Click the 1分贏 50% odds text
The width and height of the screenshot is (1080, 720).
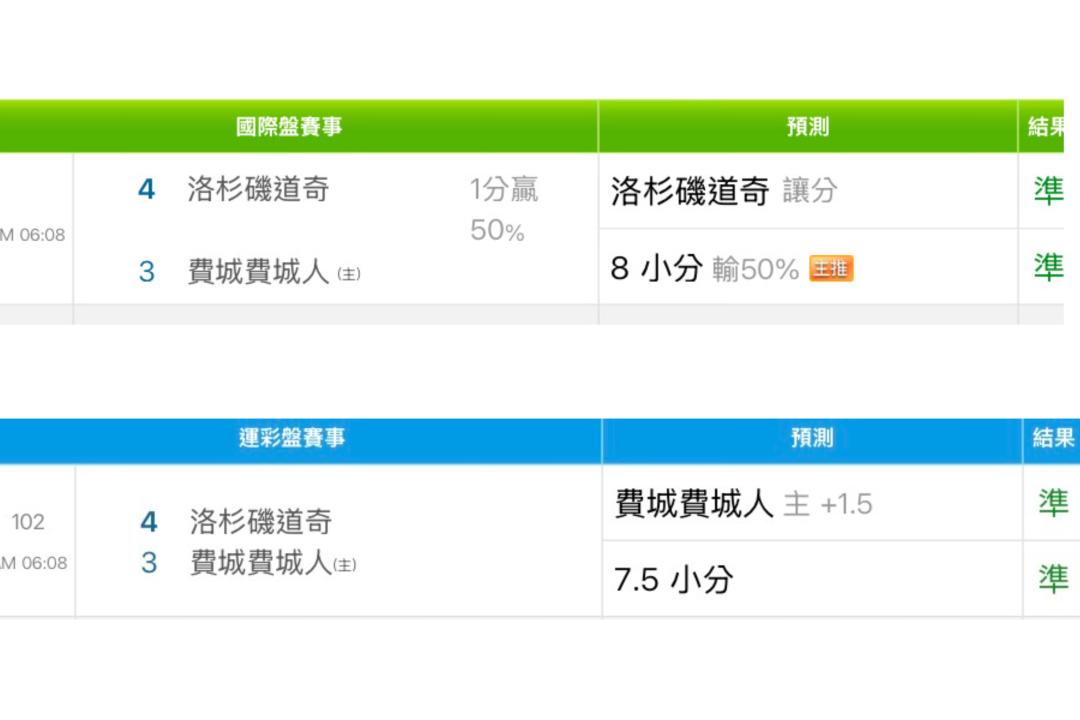click(x=503, y=210)
